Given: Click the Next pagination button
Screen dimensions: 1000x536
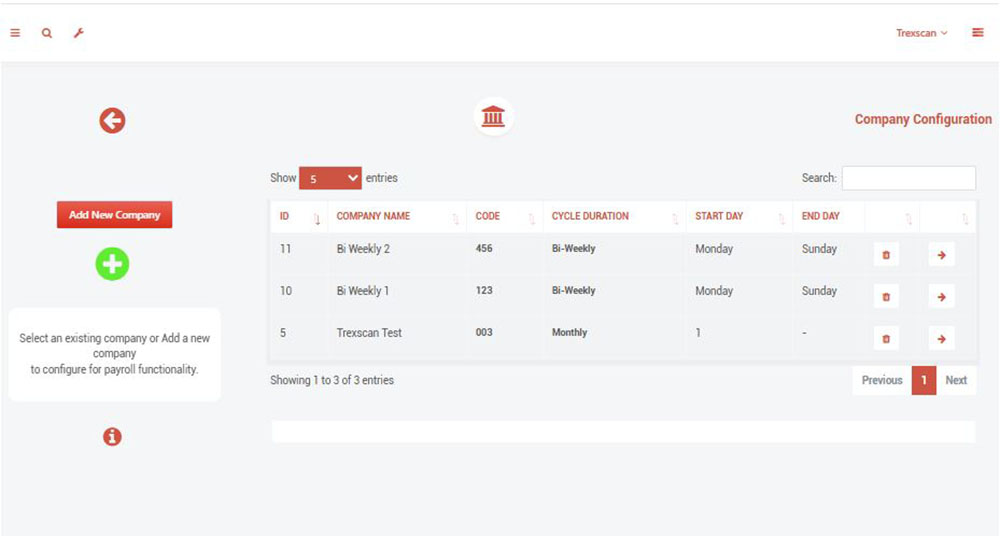Looking at the screenshot, I should 956,380.
